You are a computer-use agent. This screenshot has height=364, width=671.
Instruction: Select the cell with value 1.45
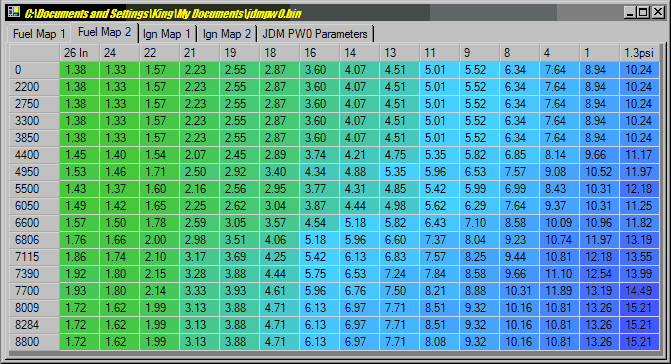click(x=80, y=155)
